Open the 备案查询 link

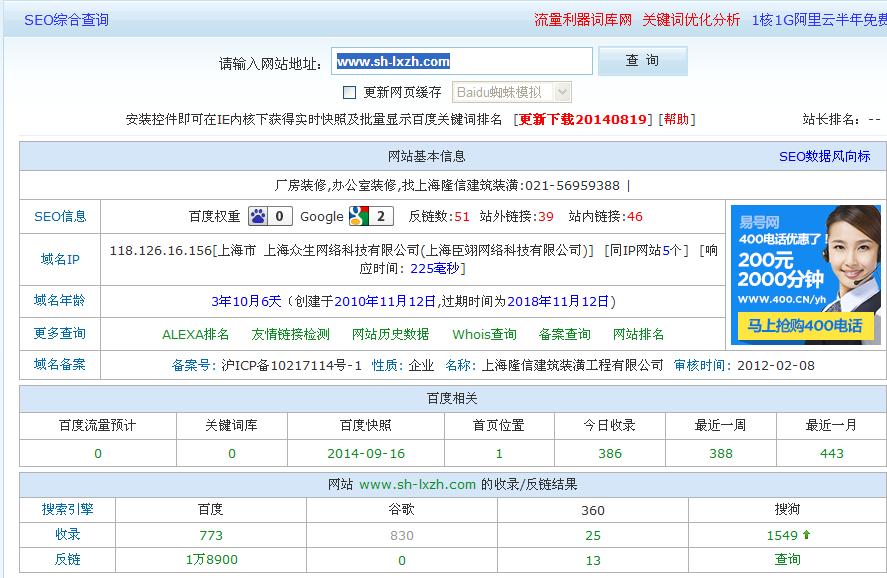click(x=565, y=334)
